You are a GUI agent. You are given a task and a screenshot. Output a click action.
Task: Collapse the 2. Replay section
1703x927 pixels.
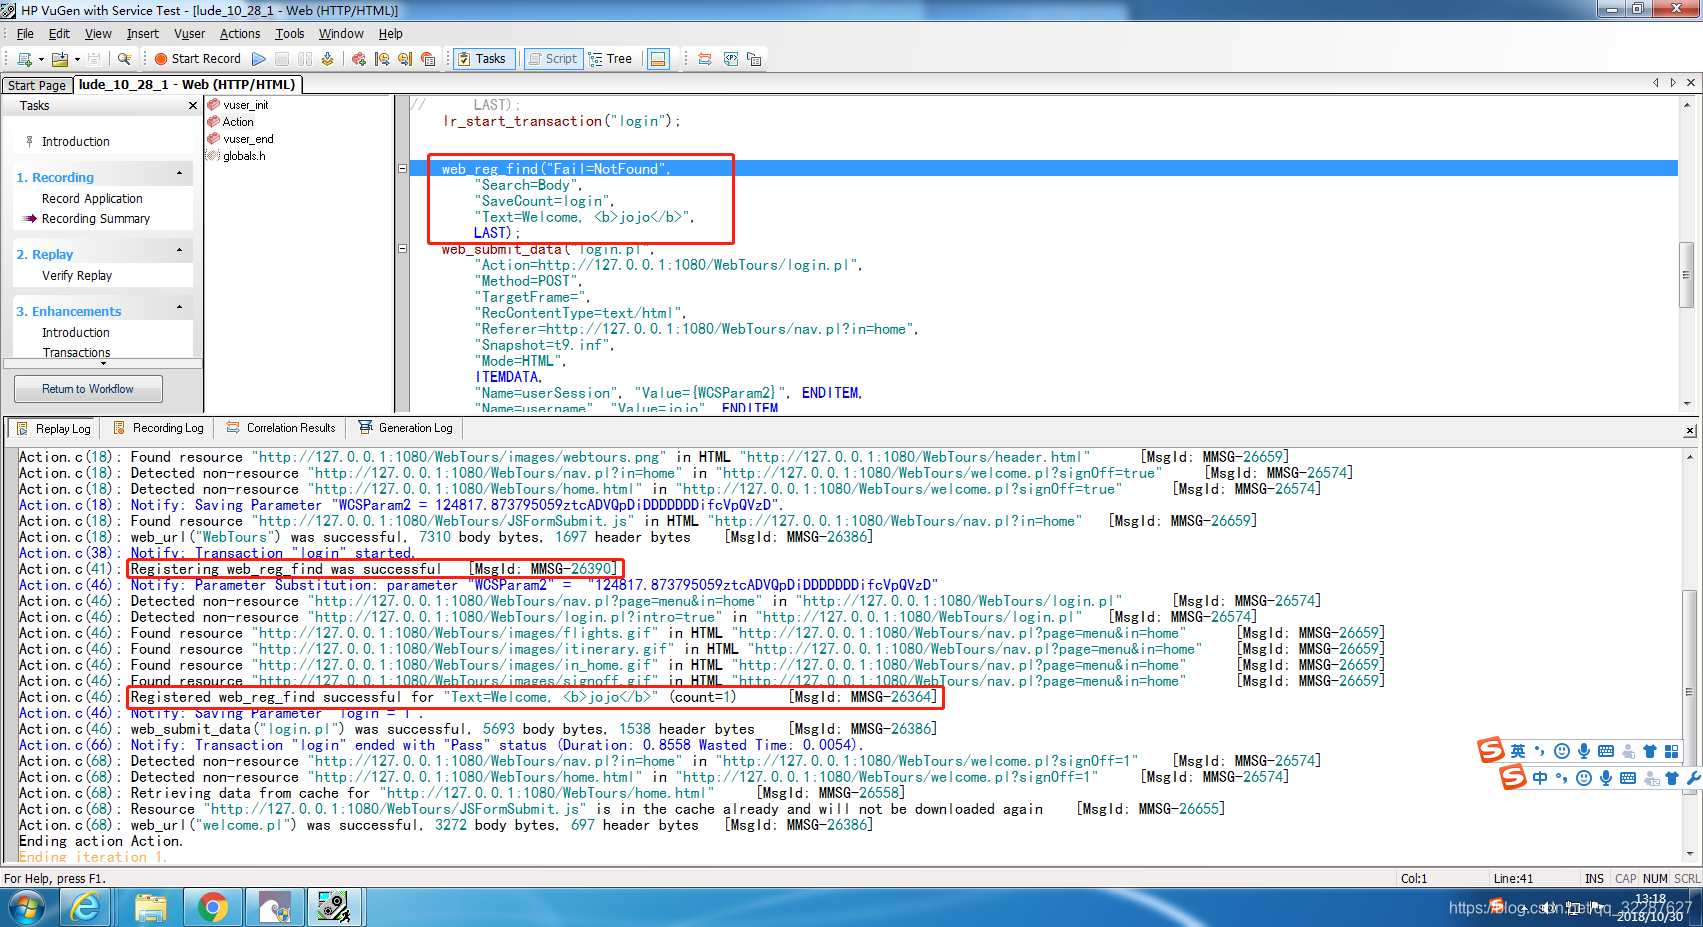(x=180, y=250)
